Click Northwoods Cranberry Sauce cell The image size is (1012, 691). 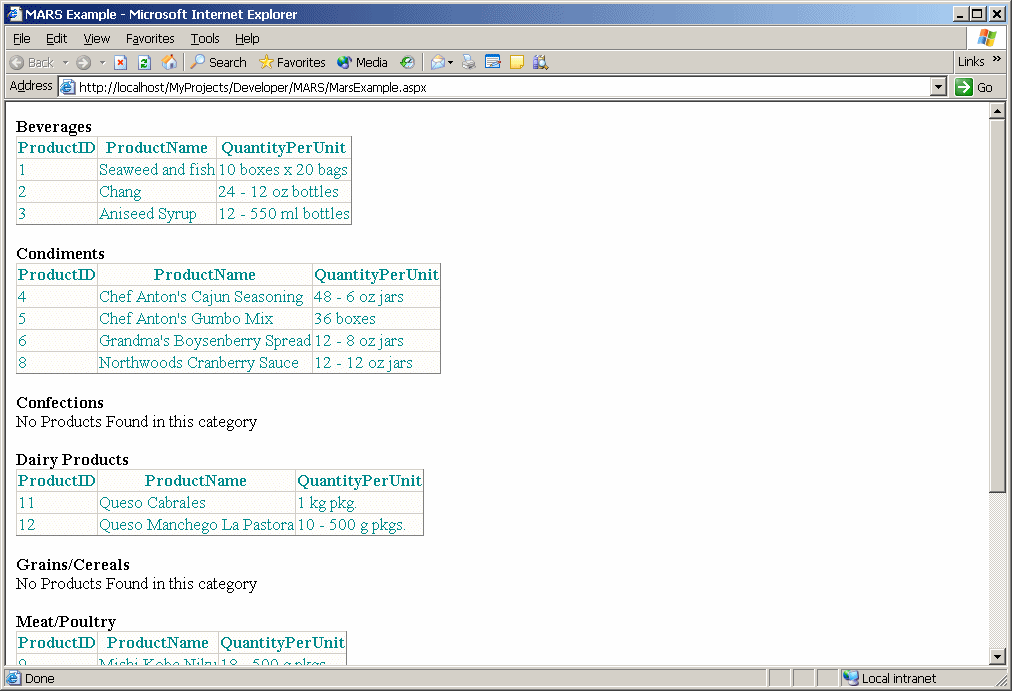coord(205,363)
